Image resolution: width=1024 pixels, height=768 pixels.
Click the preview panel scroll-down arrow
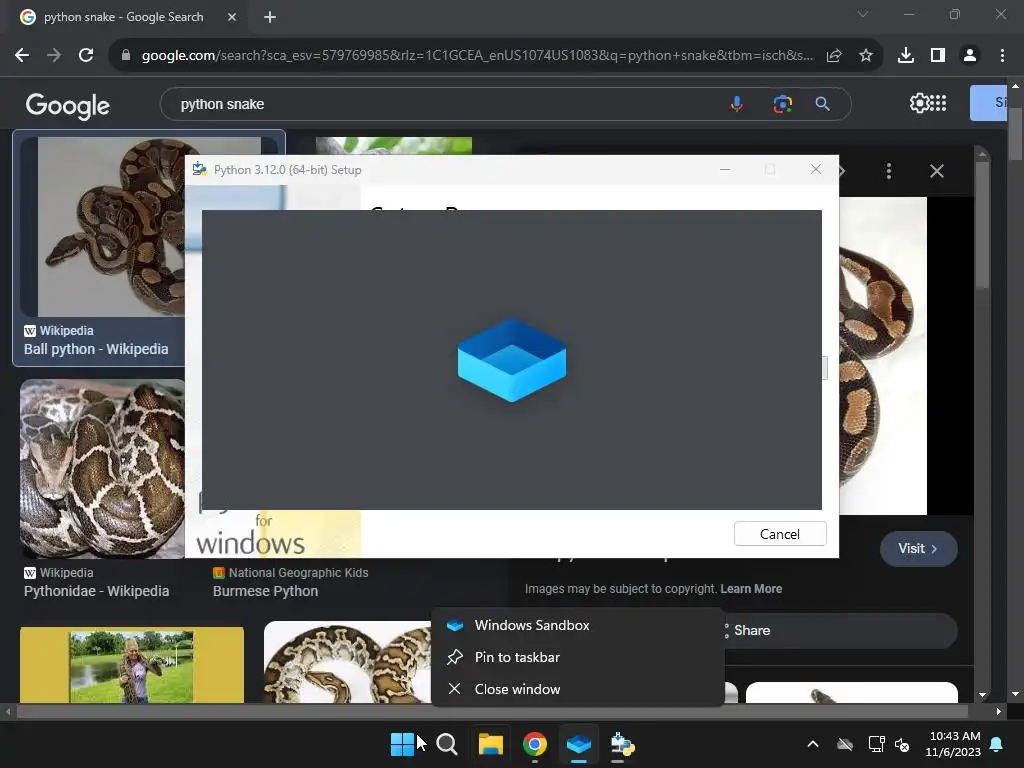pyautogui.click(x=982, y=696)
